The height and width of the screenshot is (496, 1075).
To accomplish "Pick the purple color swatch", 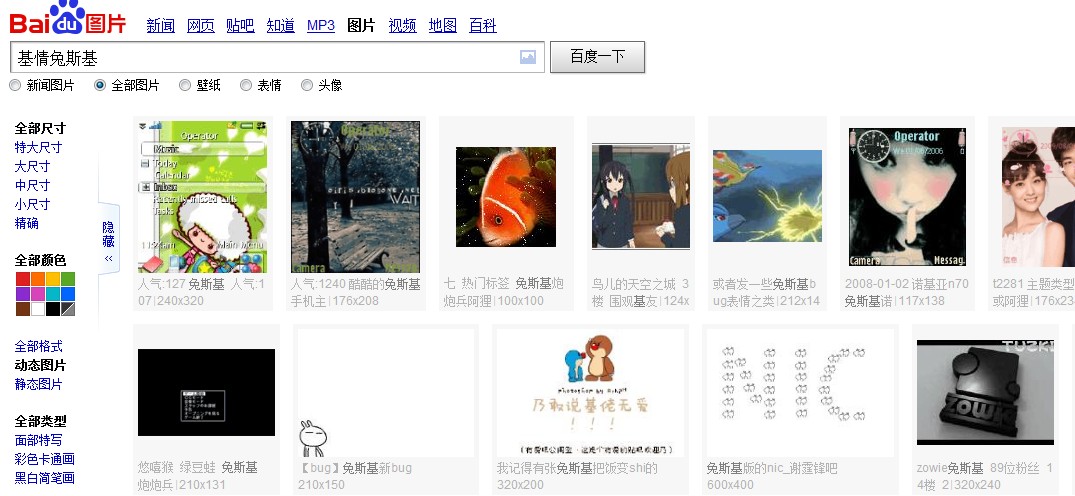I will click(23, 294).
